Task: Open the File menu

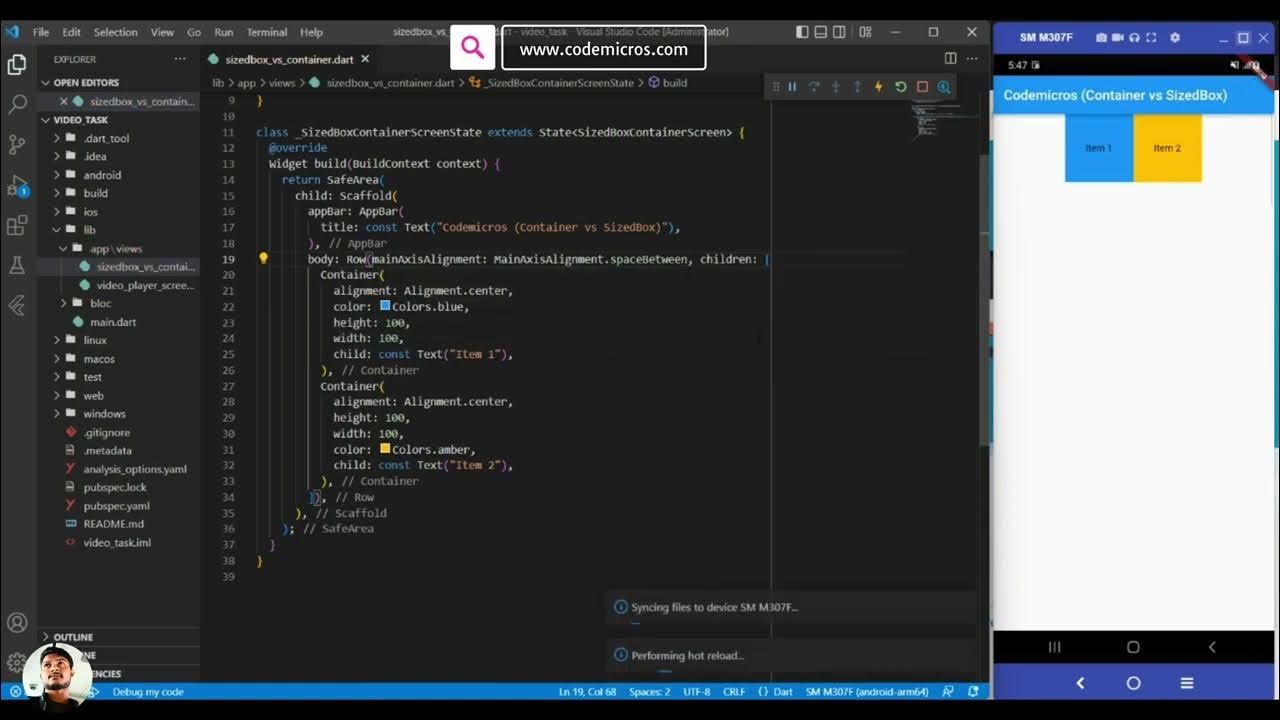Action: tap(41, 32)
